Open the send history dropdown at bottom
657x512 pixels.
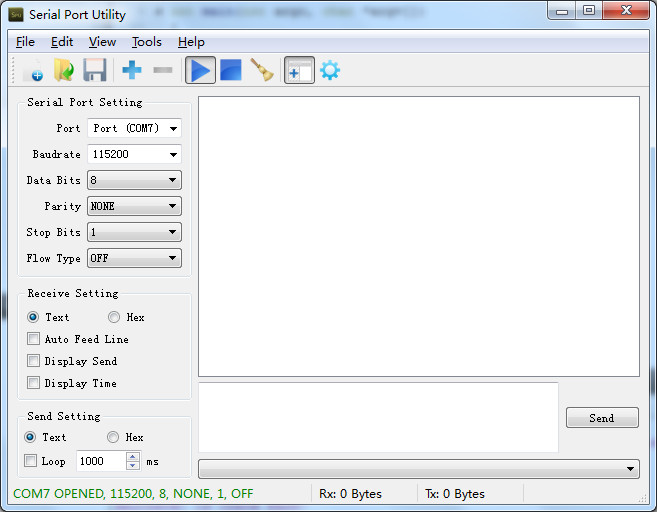pyautogui.click(x=419, y=469)
